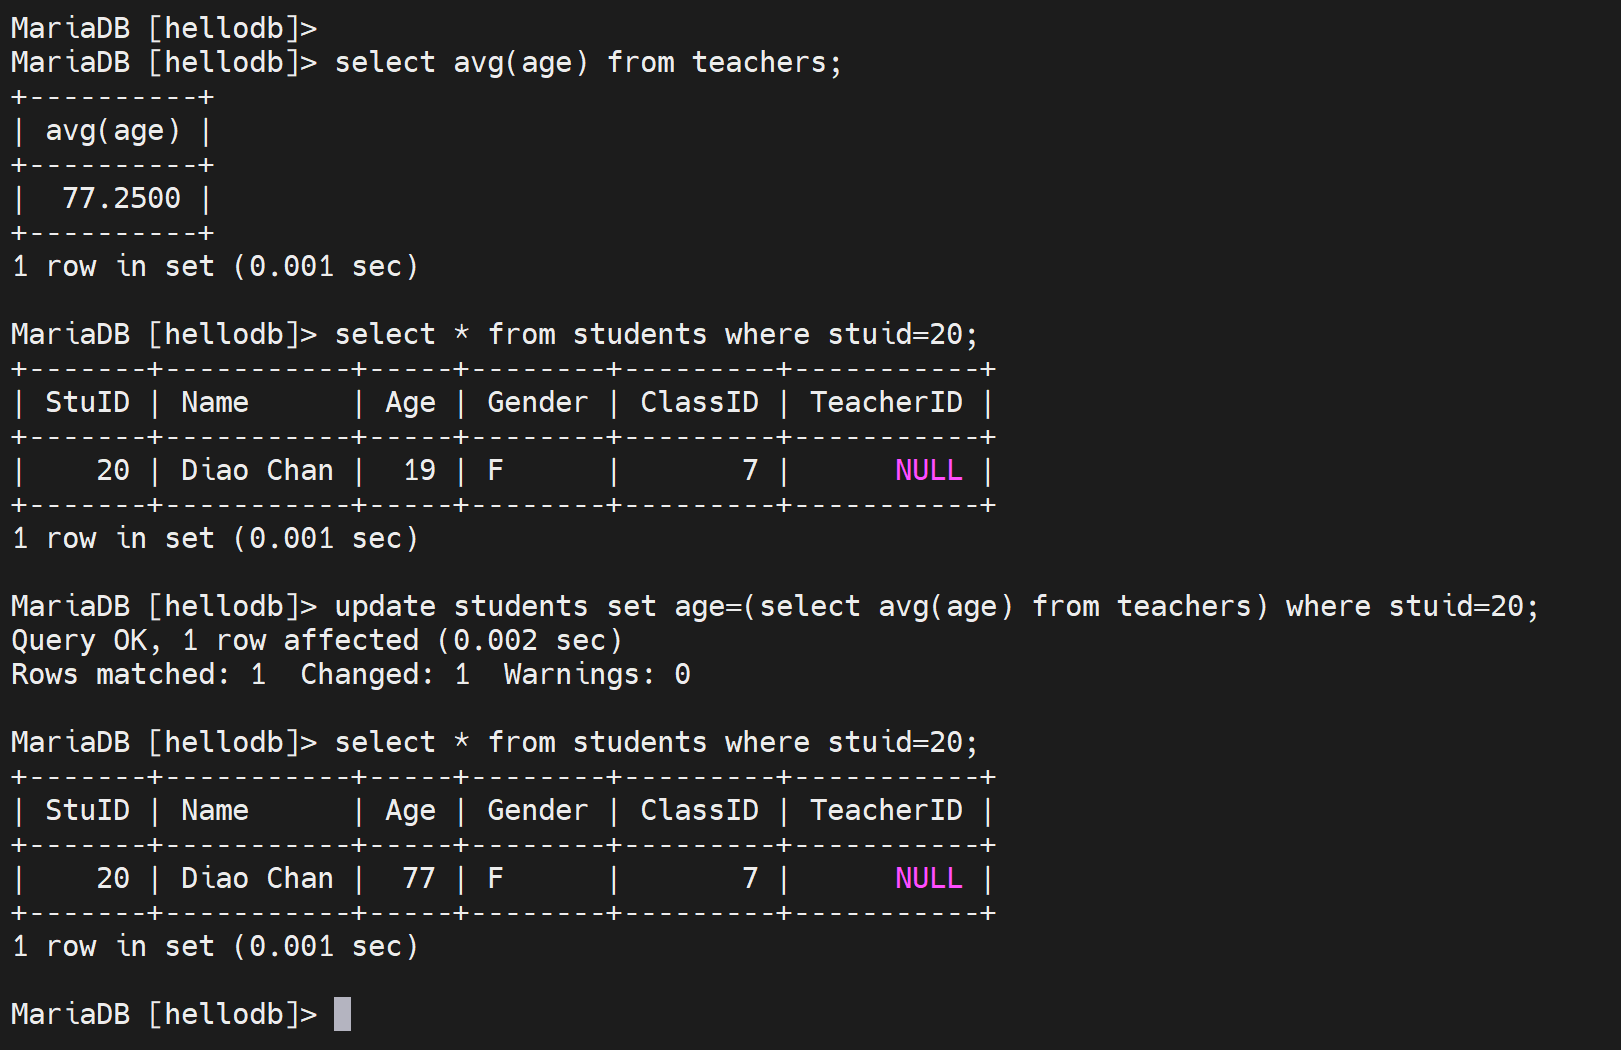Click the 'Rows matched: 1' status text

click(x=138, y=674)
